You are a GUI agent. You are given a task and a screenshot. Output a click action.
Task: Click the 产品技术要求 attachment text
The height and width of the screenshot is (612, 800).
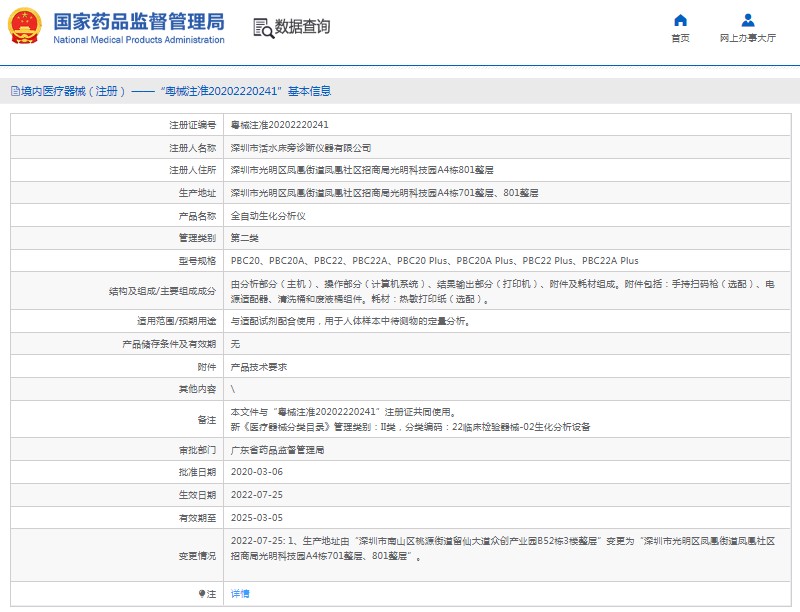point(259,367)
